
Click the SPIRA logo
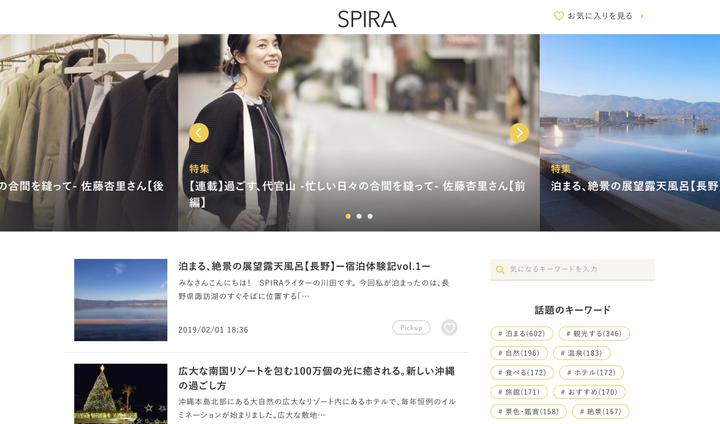[x=366, y=19]
